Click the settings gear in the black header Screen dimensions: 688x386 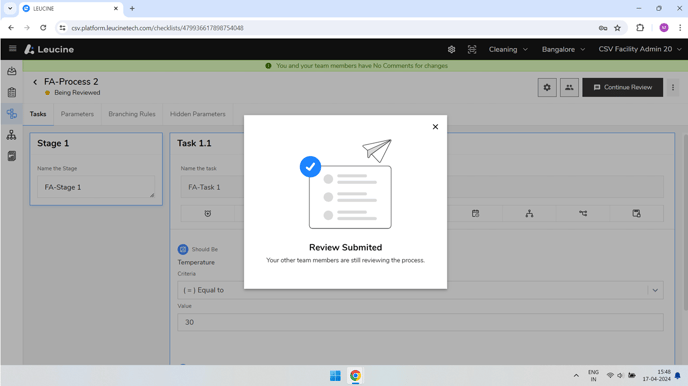point(451,50)
